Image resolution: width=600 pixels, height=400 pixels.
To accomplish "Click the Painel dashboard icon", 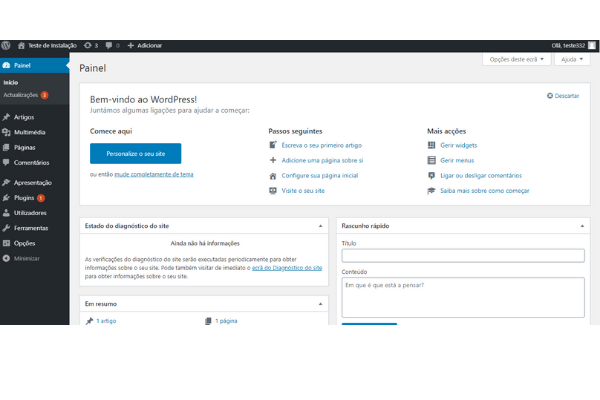I will pos(6,65).
